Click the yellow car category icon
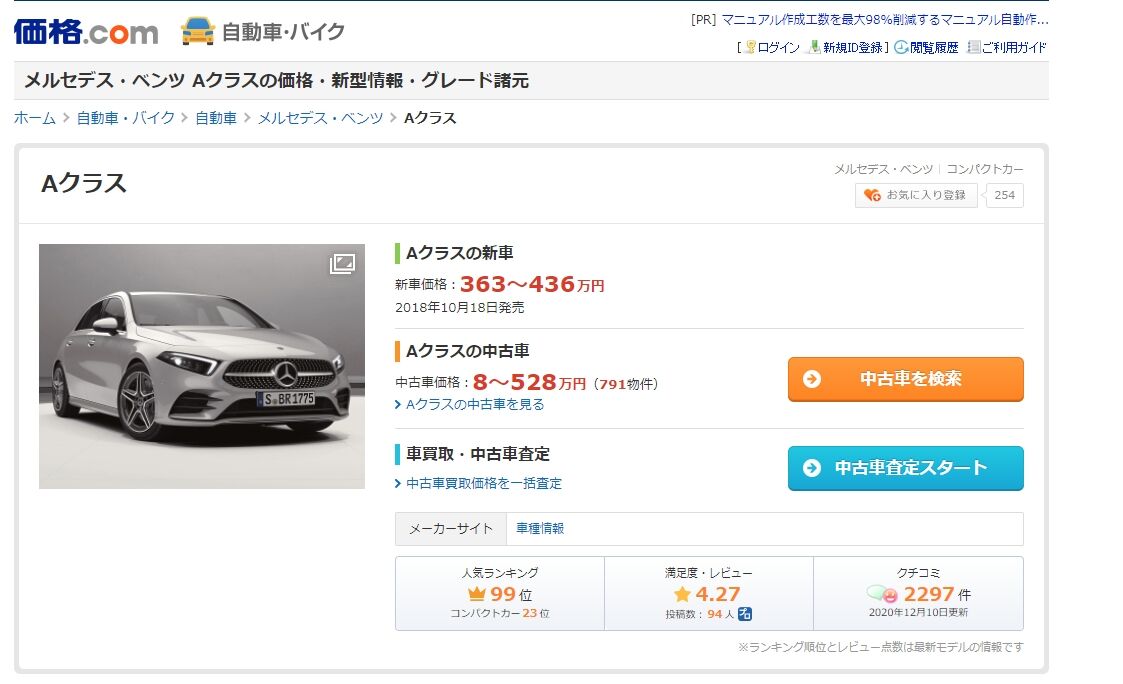Screen dimensions: 1123x684 coord(198,31)
